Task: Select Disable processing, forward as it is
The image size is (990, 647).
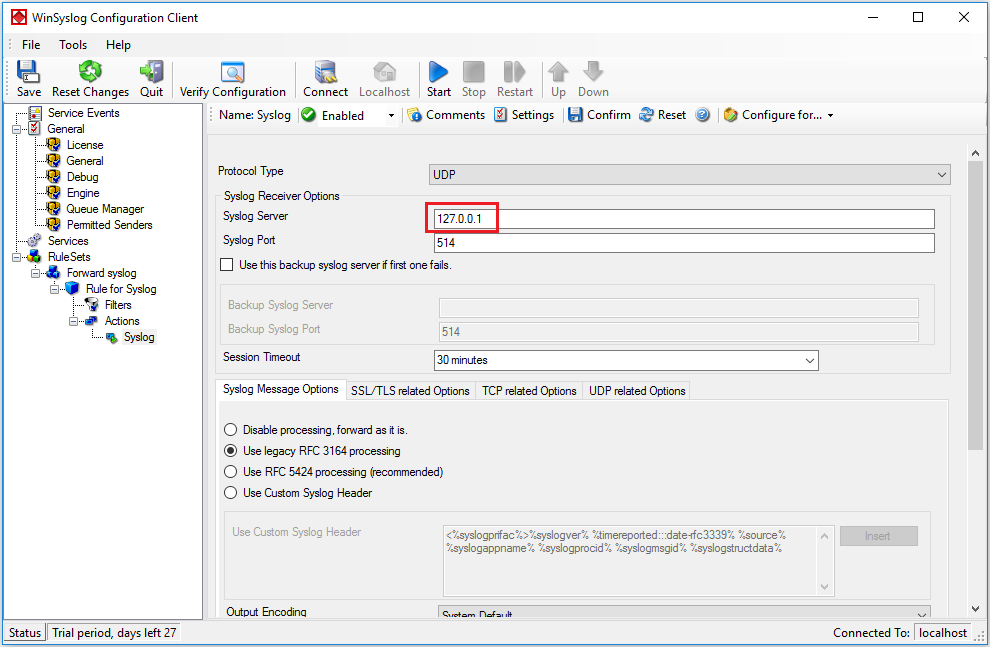Action: point(230,430)
